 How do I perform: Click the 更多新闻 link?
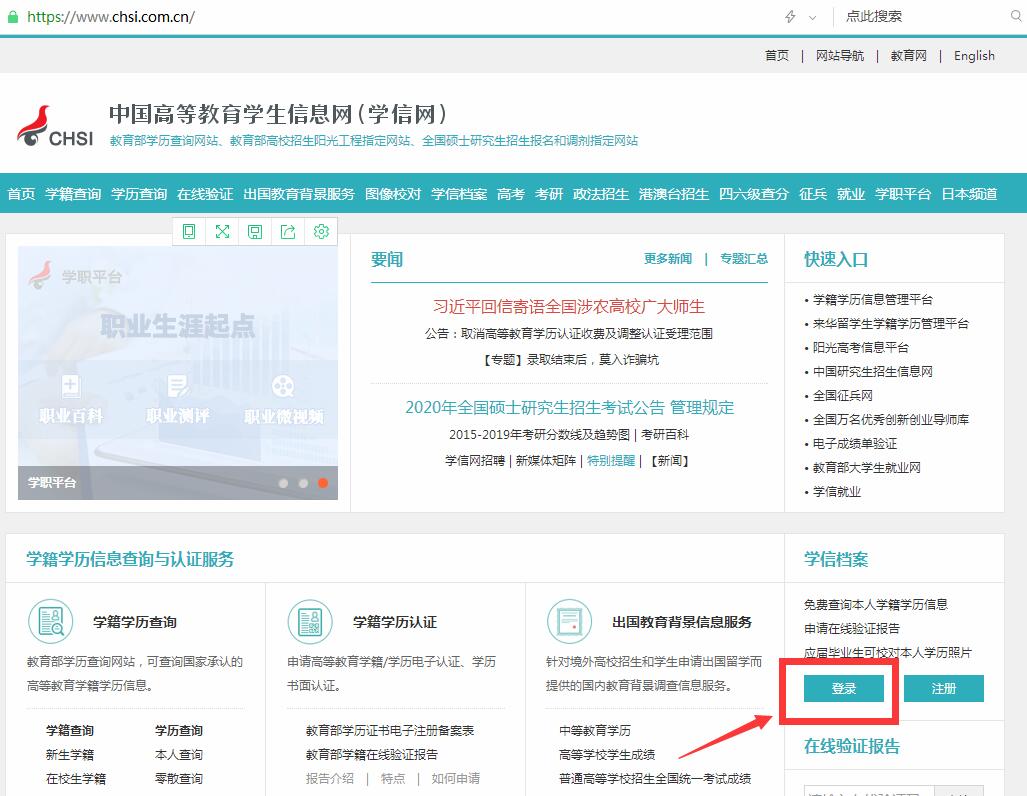coord(667,259)
